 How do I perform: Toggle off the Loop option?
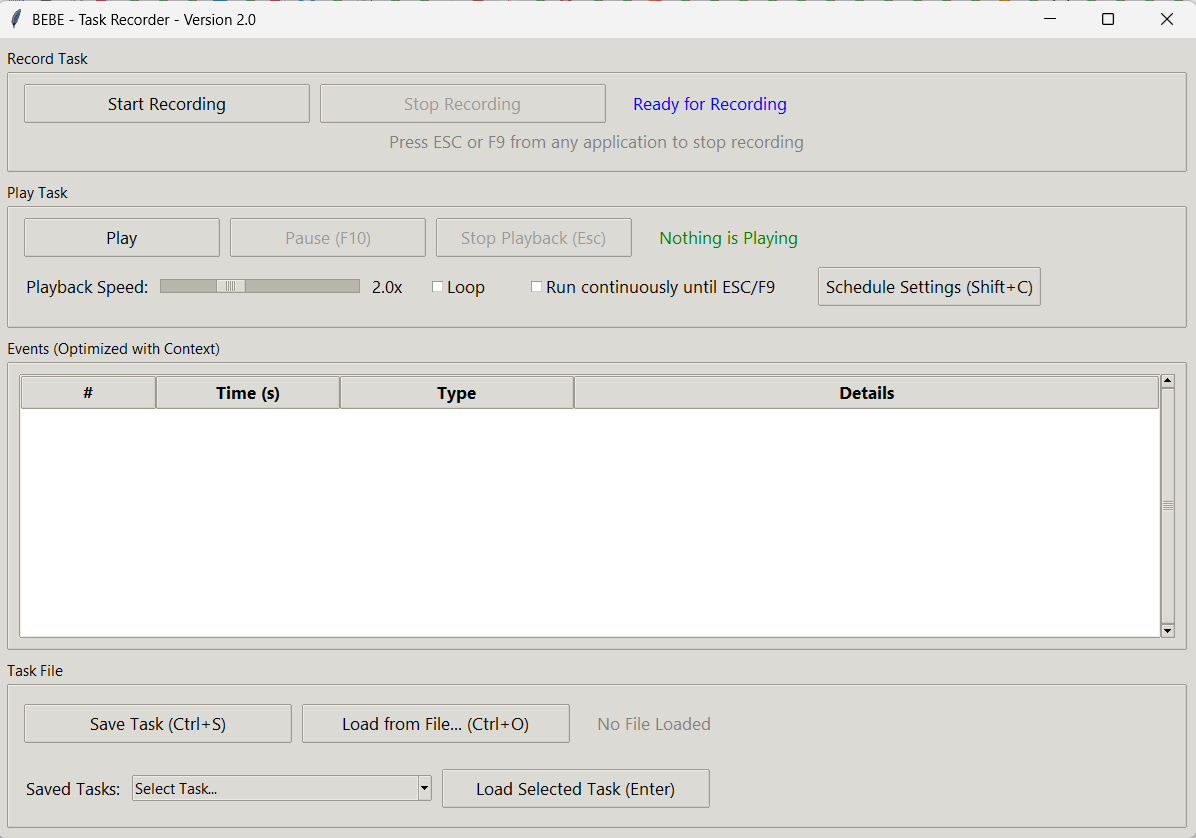tap(437, 287)
